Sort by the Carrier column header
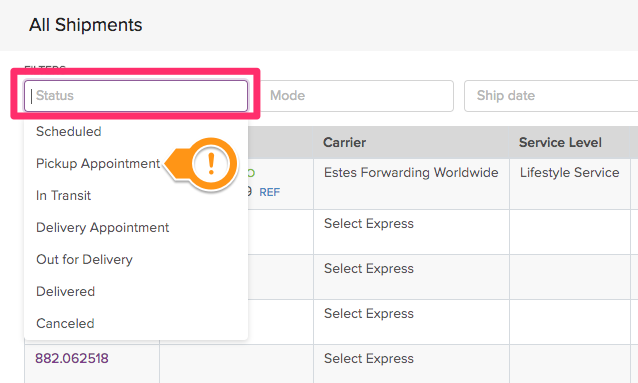 point(344,142)
